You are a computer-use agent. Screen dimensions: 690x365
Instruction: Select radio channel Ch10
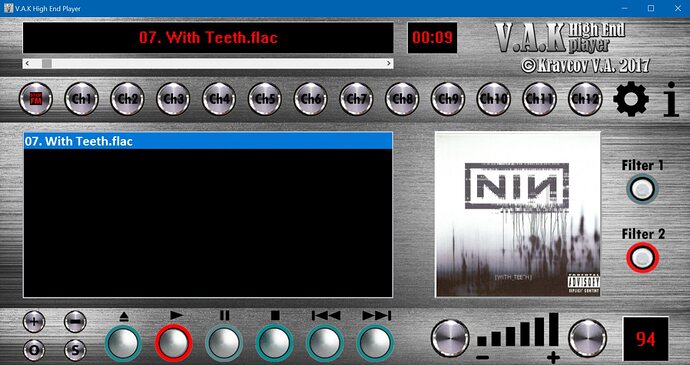tap(493, 99)
